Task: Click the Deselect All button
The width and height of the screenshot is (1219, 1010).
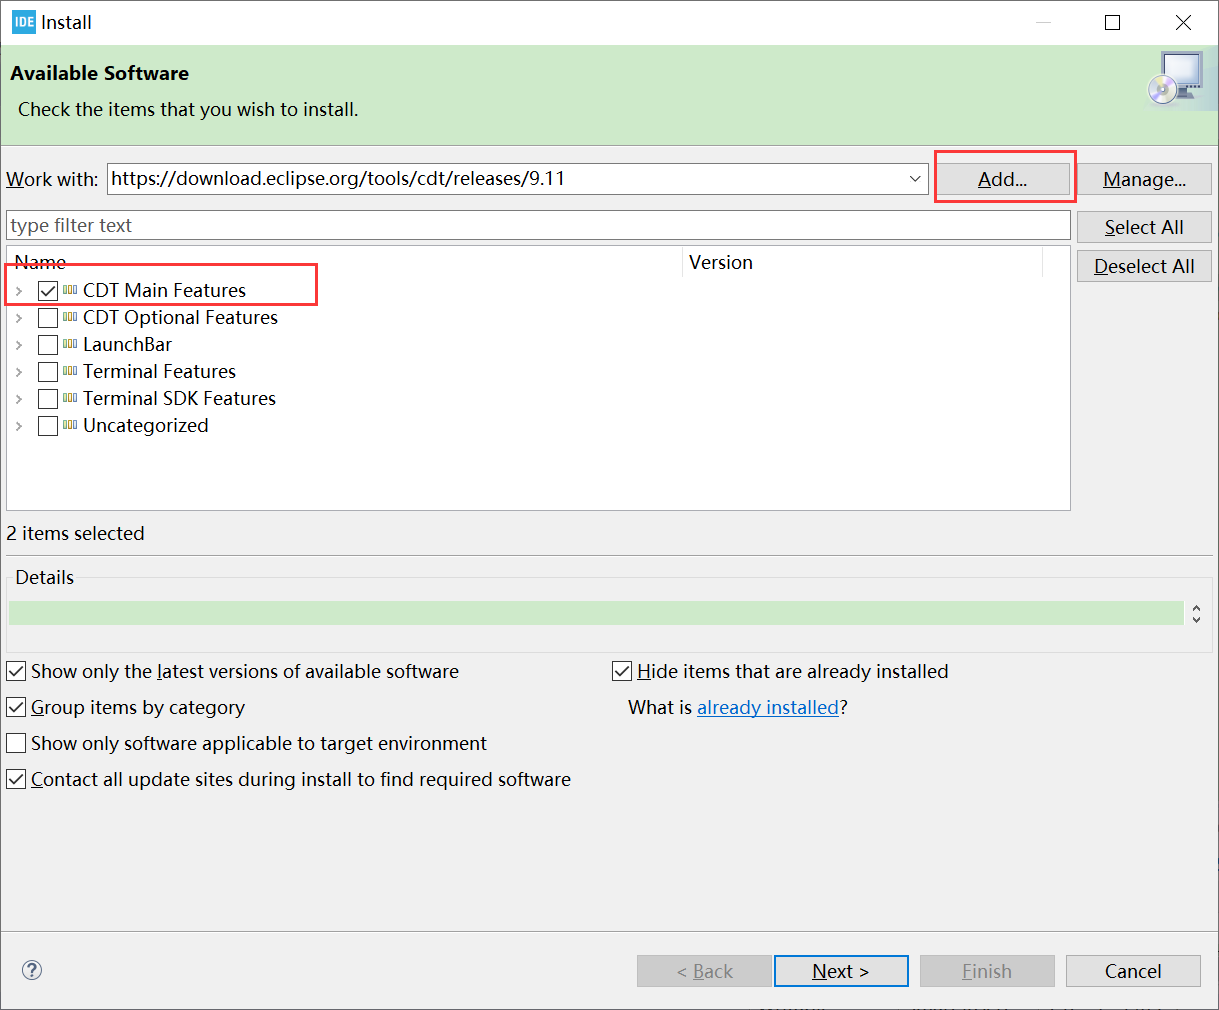Action: [x=1144, y=266]
